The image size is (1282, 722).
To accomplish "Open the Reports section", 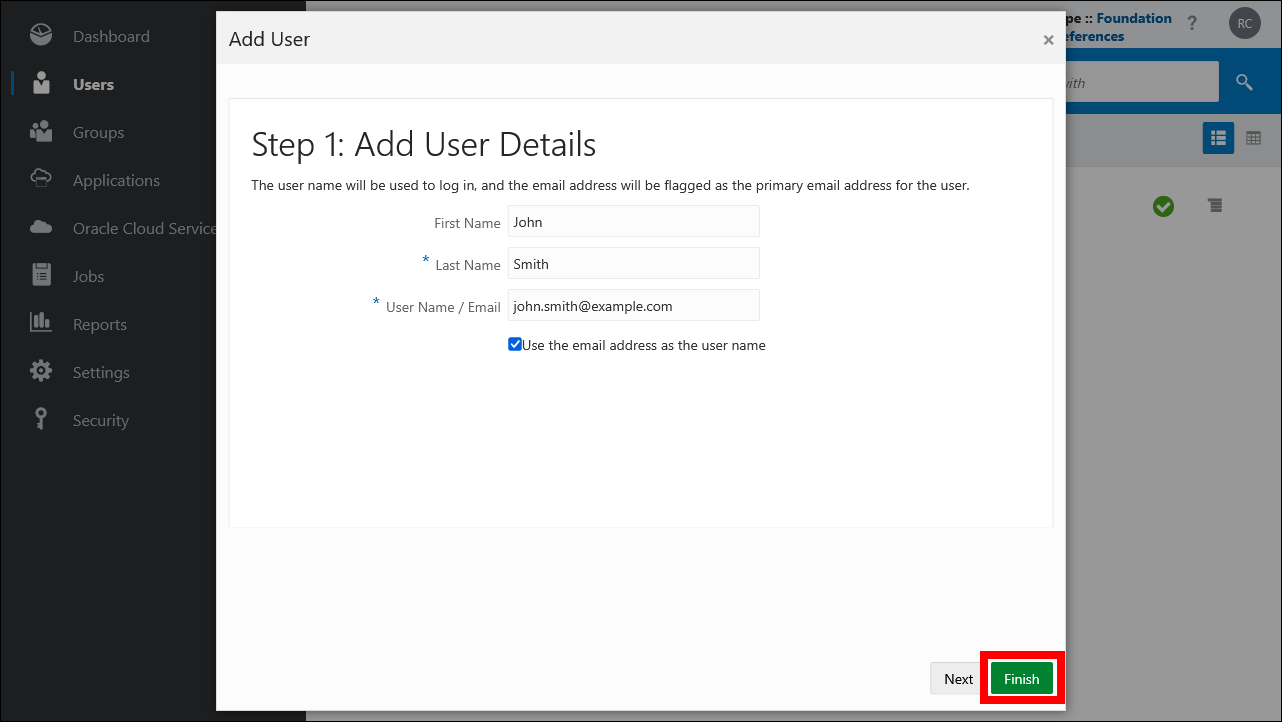I will click(99, 324).
